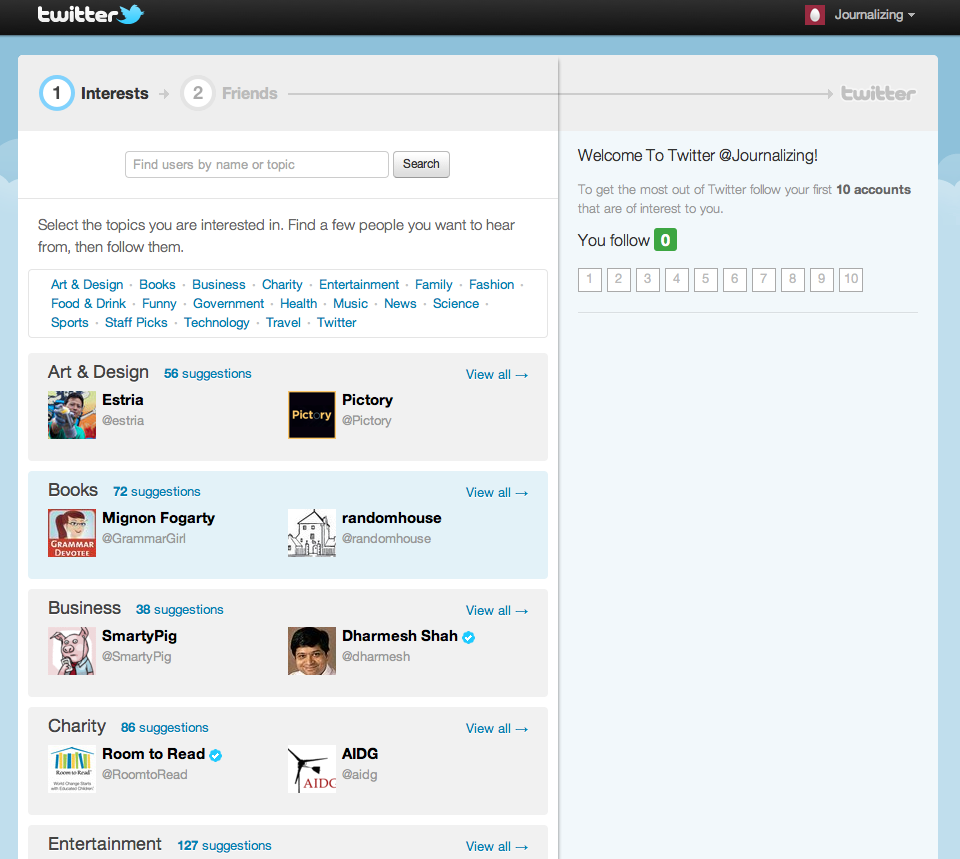Viewport: 960px width, 859px height.
Task: Click the randomhouse house avatar
Action: pos(312,533)
